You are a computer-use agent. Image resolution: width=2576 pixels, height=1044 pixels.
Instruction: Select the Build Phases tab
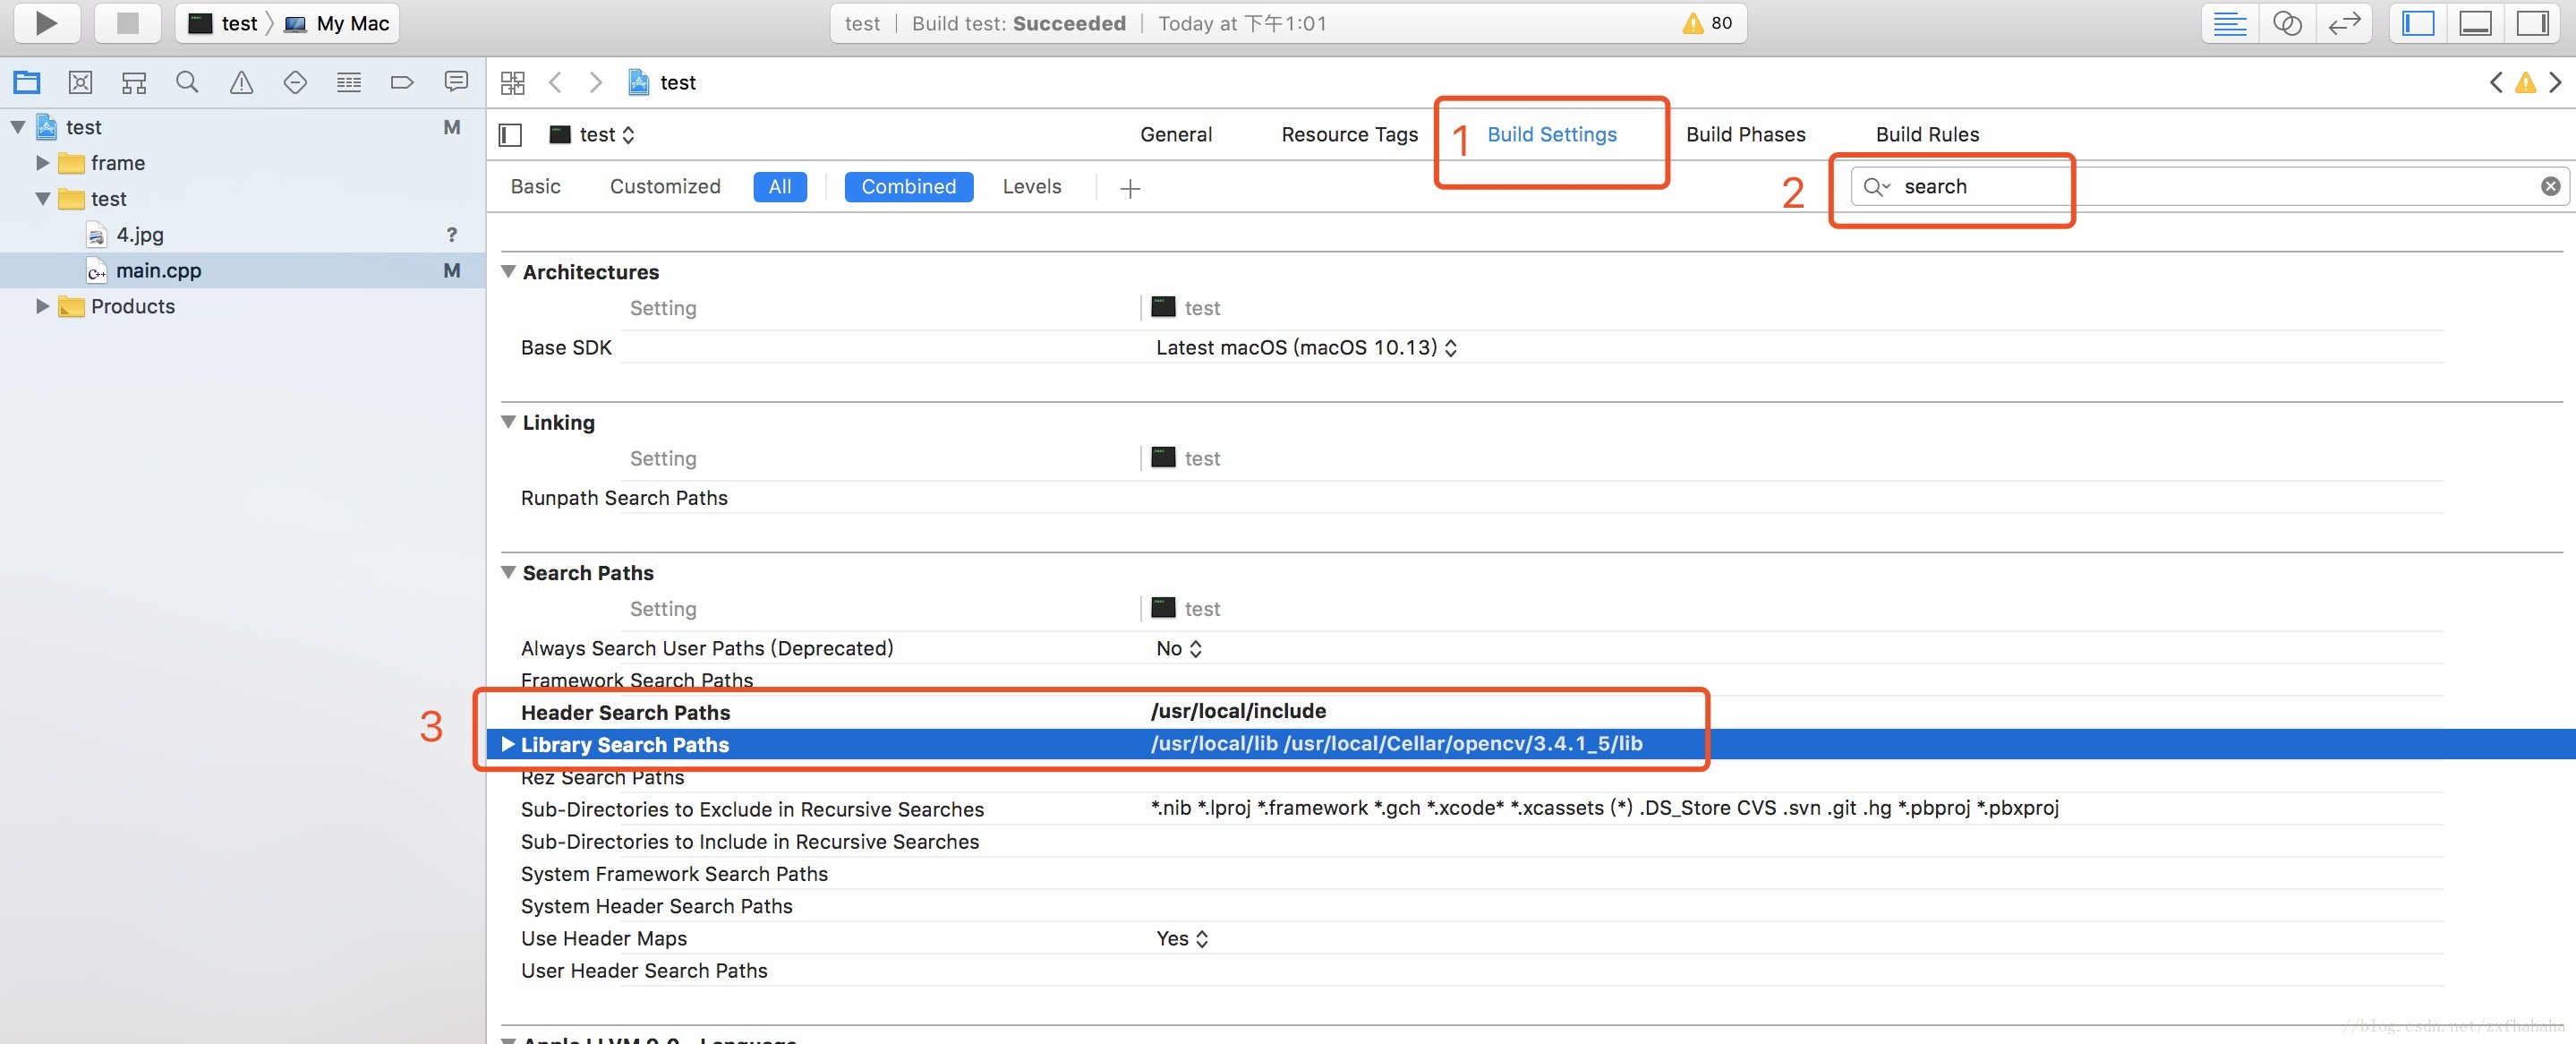point(1744,135)
